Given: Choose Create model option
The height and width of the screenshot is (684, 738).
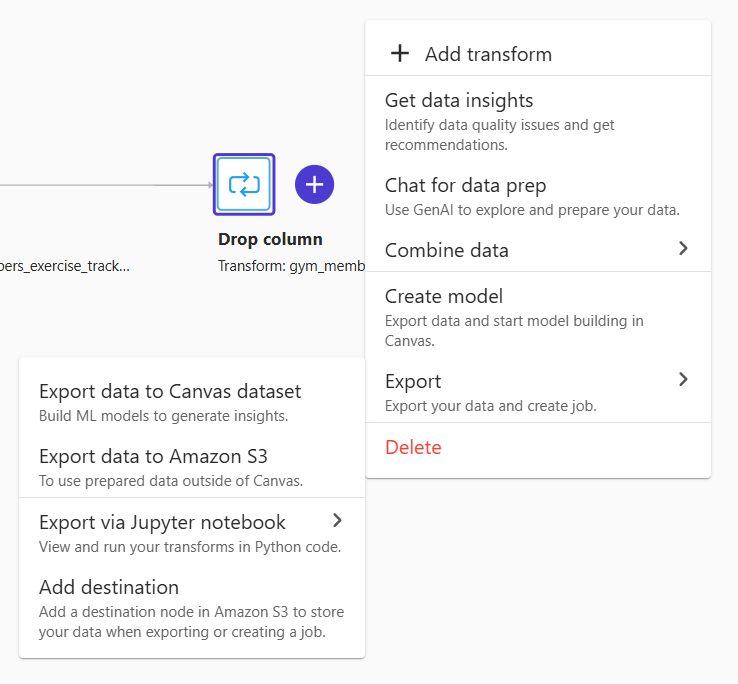Looking at the screenshot, I should click(x=538, y=318).
